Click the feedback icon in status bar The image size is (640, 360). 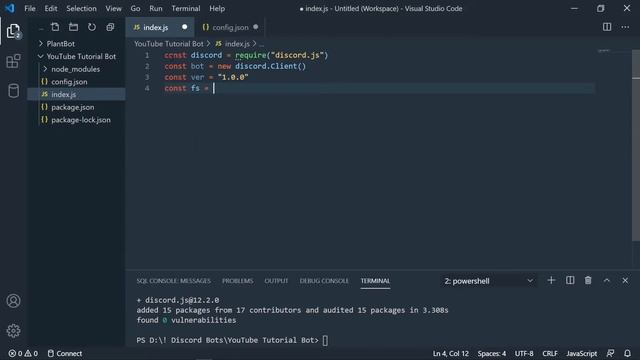(x=610, y=353)
